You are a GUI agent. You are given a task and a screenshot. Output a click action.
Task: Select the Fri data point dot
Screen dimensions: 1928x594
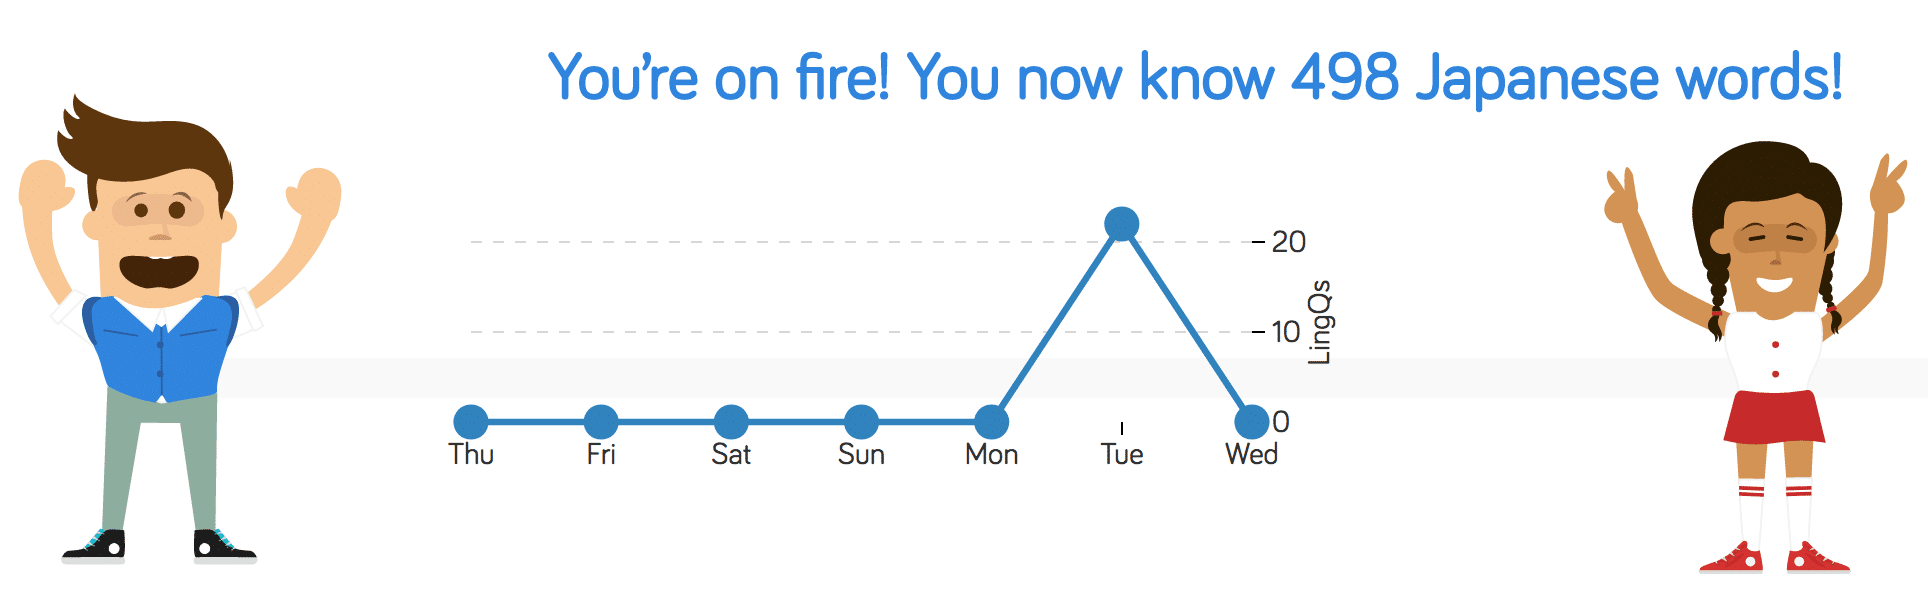click(601, 422)
